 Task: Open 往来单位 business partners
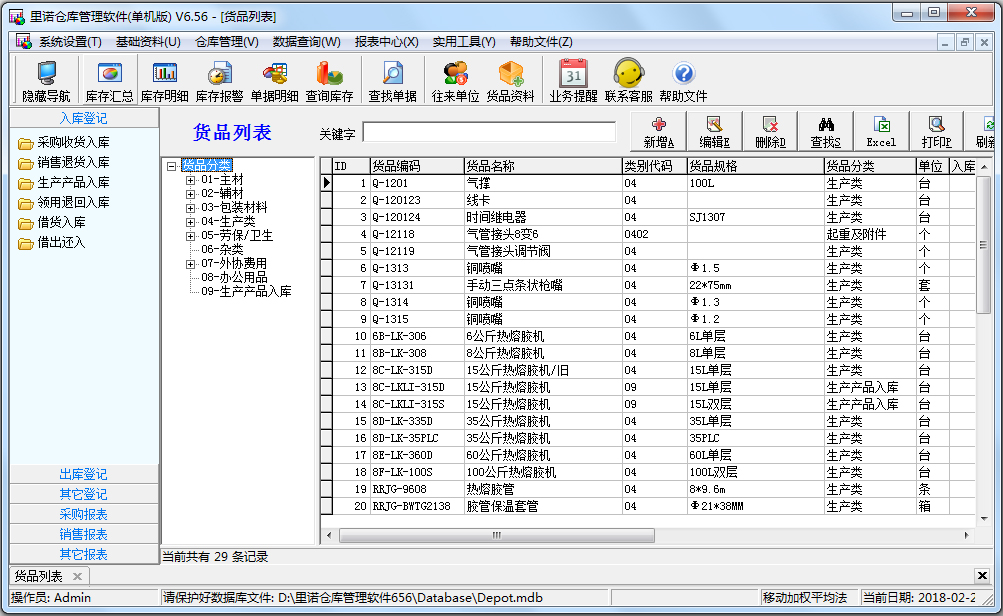(x=454, y=80)
